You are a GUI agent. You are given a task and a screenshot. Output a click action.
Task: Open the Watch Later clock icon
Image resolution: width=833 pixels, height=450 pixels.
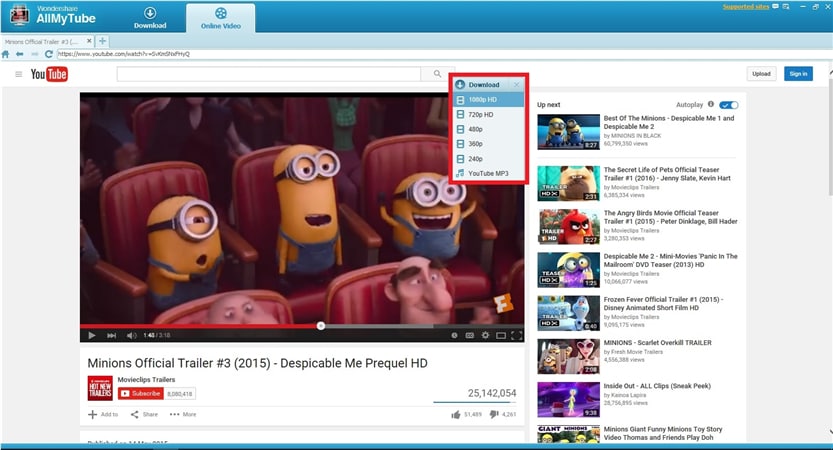pos(454,335)
